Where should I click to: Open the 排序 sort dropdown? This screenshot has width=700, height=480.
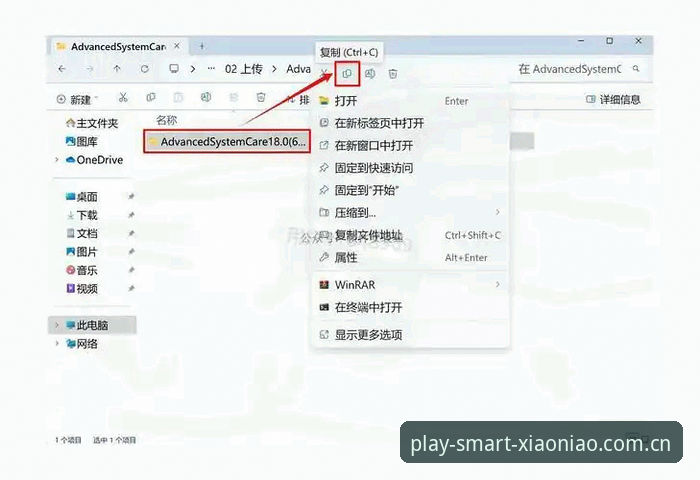[298, 99]
